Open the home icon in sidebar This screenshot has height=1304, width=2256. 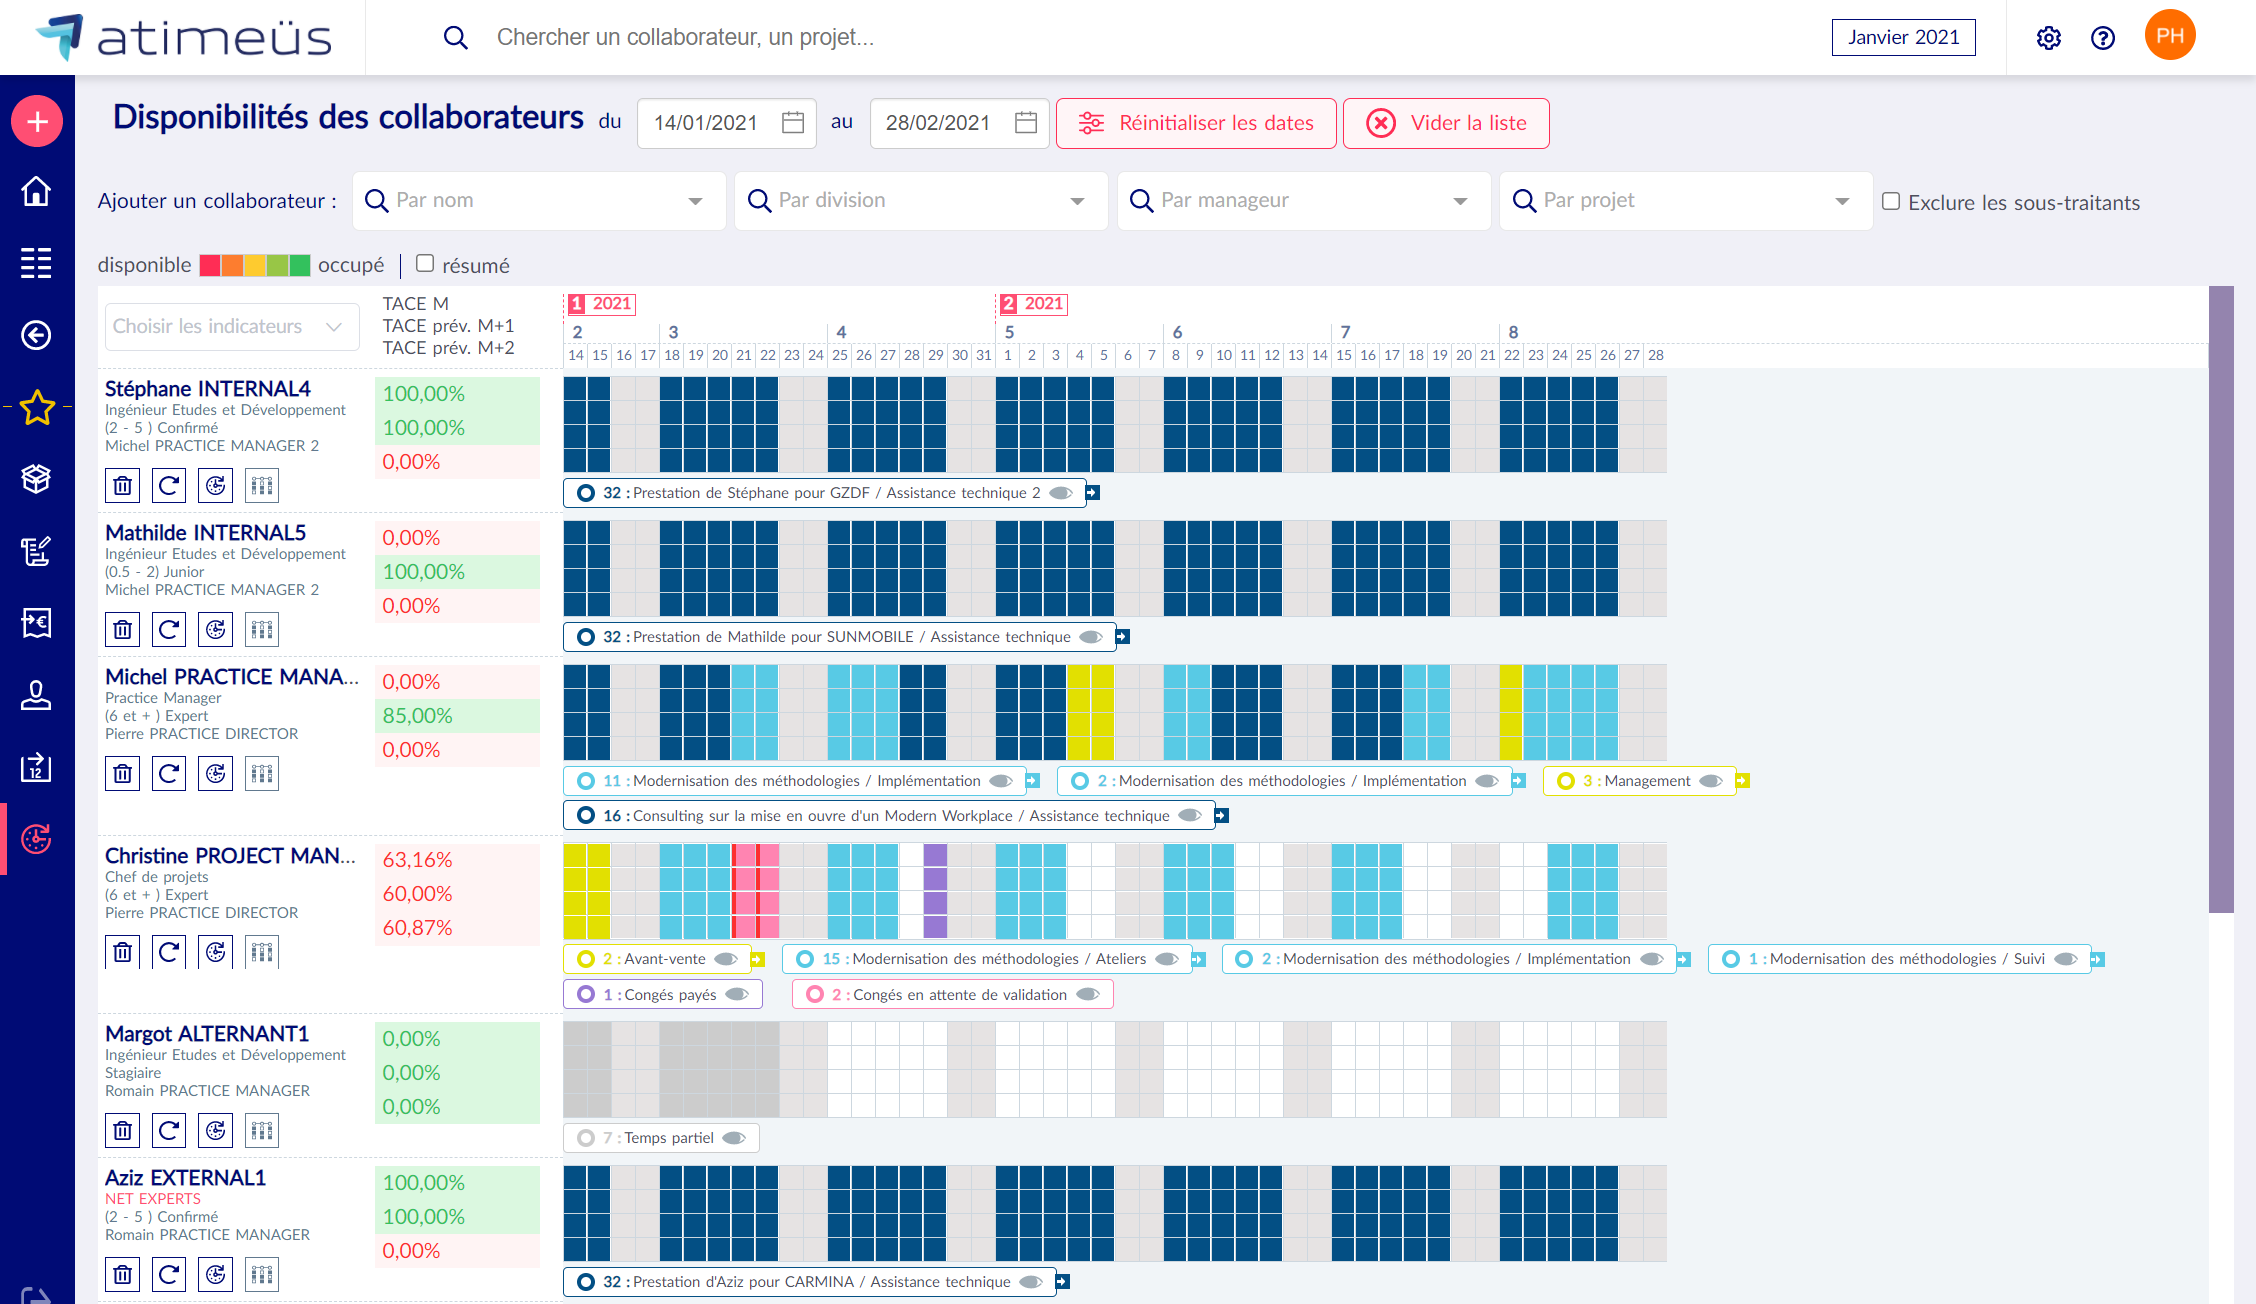(37, 191)
